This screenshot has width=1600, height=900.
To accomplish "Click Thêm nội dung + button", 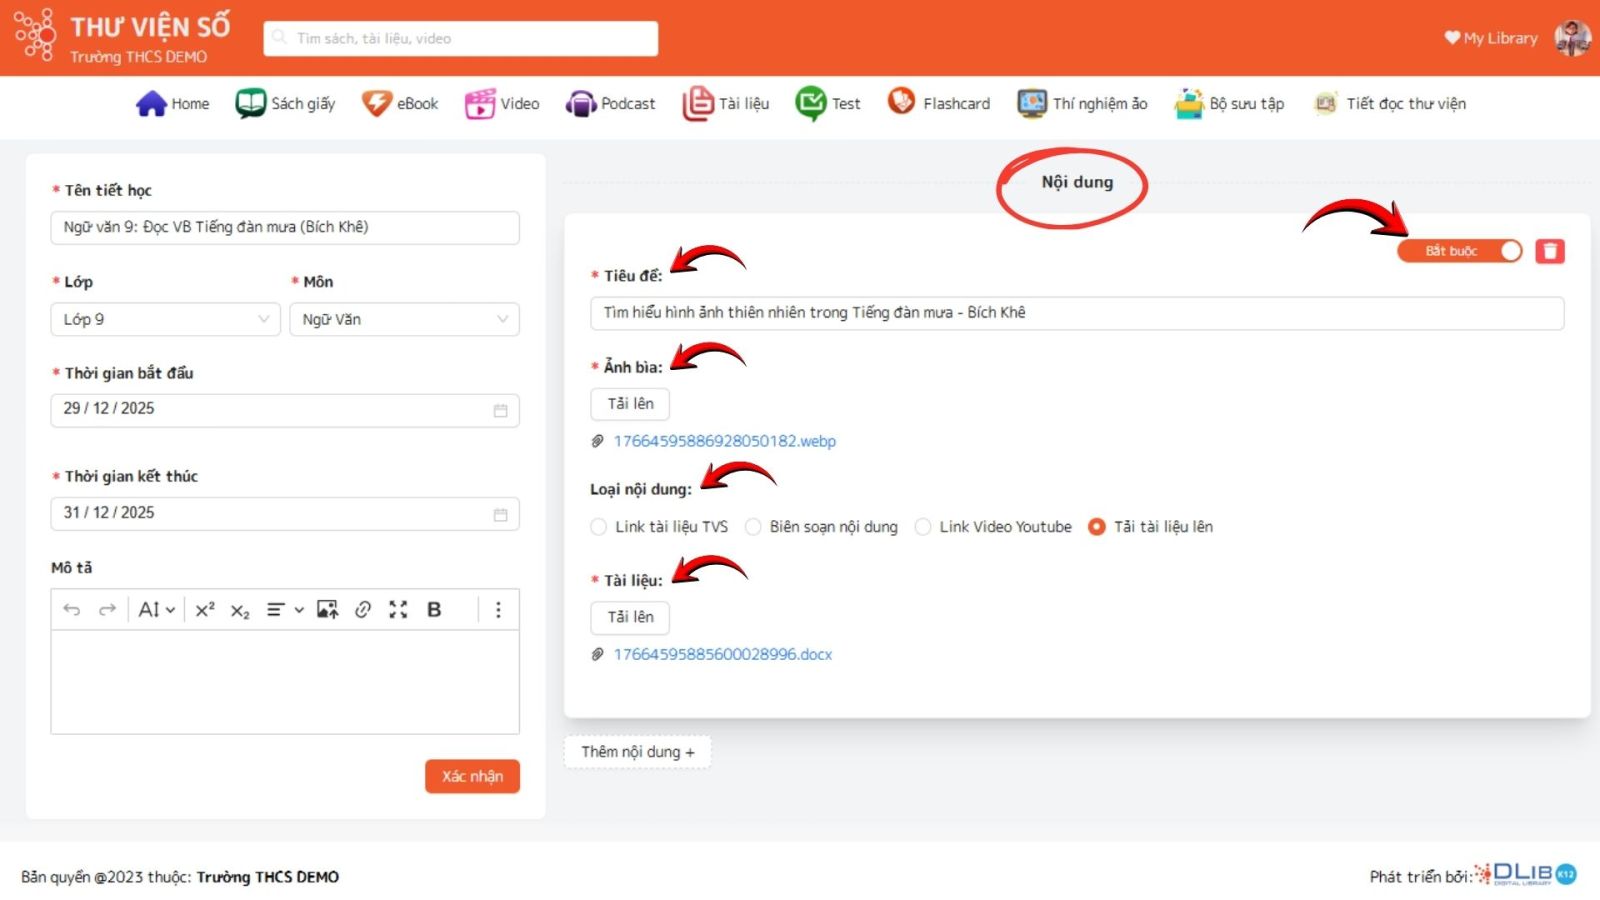I will click(x=637, y=752).
